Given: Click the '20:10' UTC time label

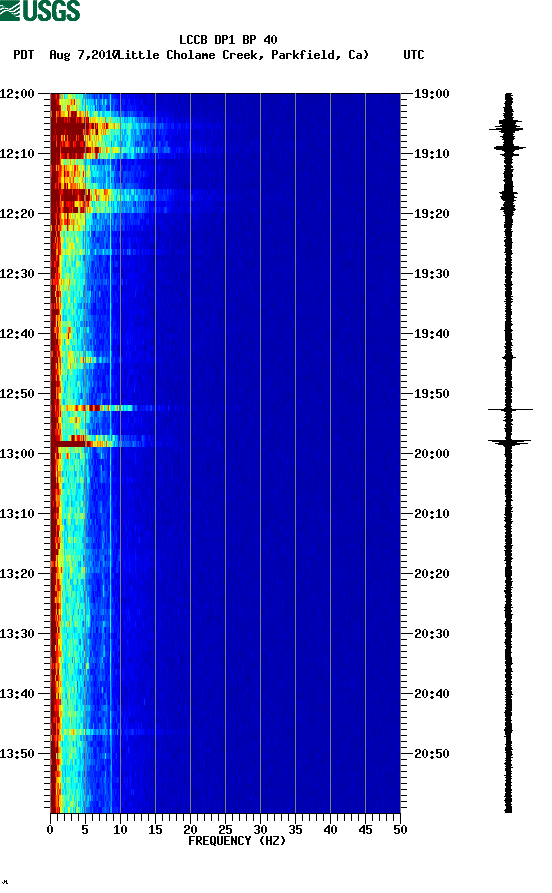Looking at the screenshot, I should 432,514.
